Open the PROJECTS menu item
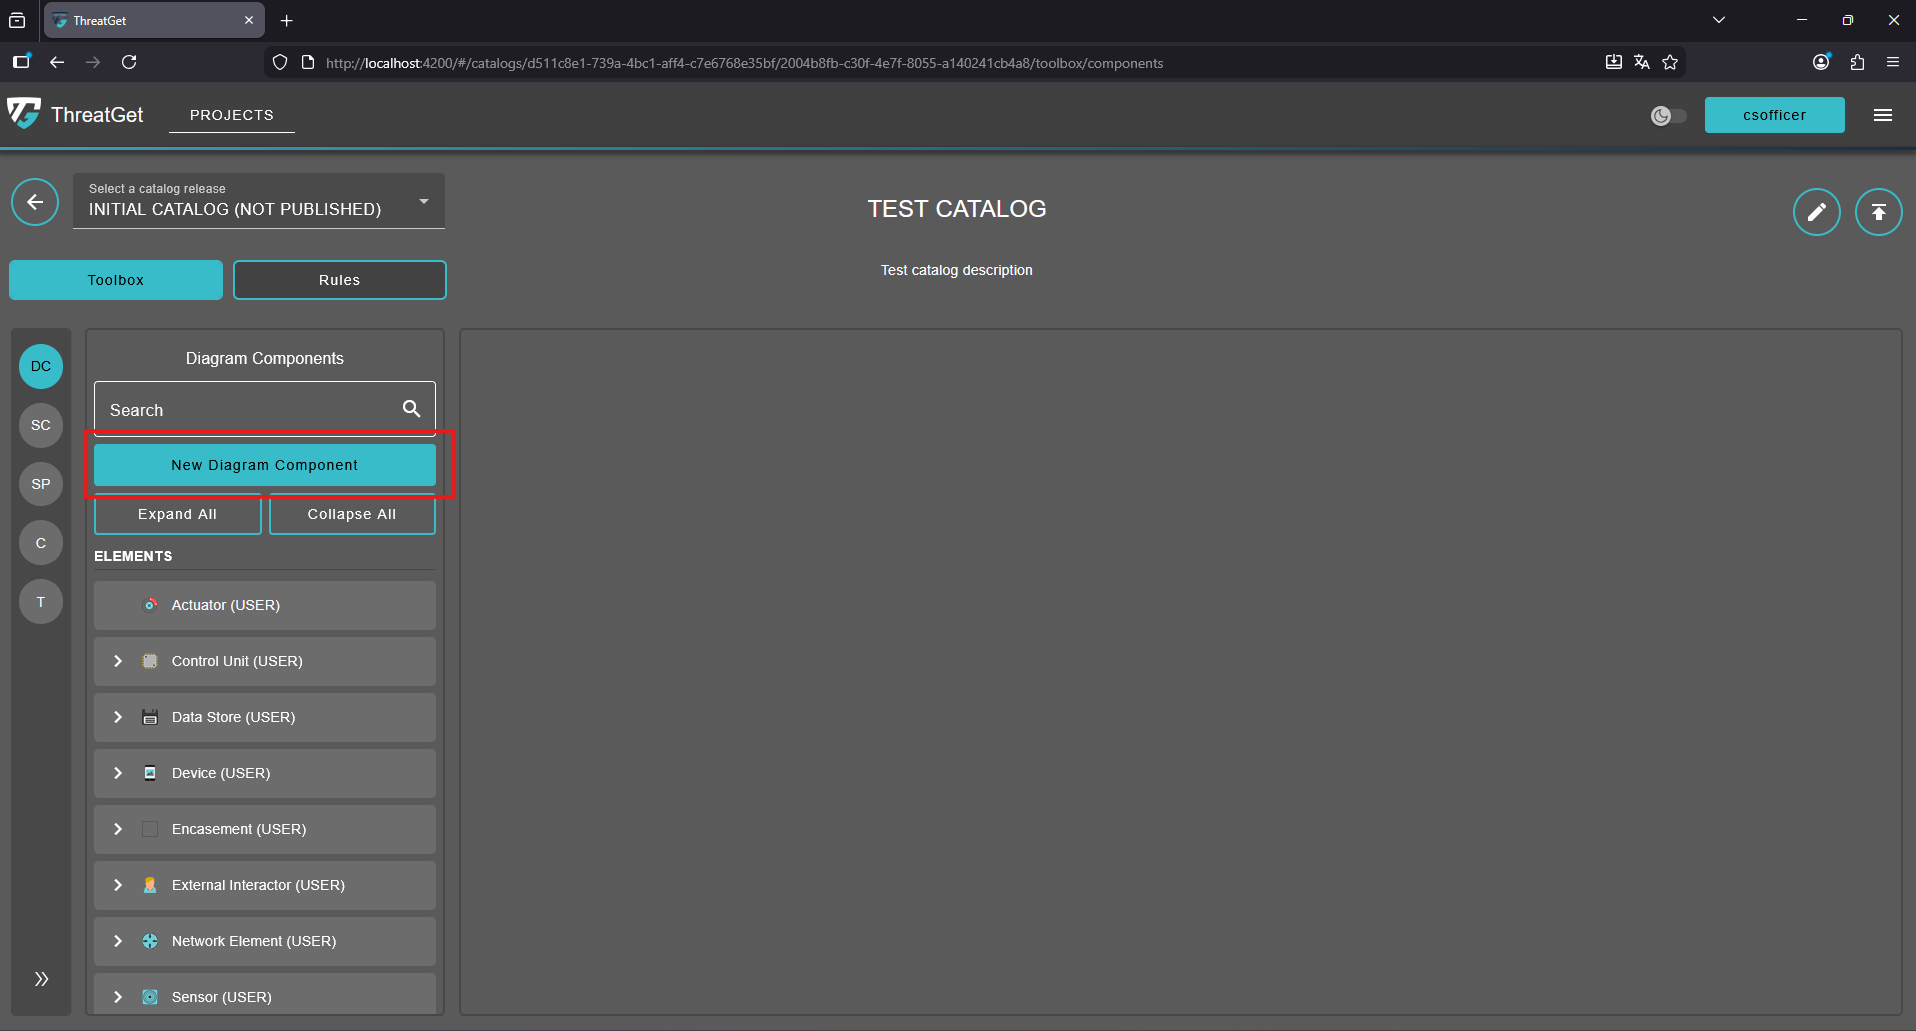Screen dimensions: 1916x1031 pos(231,114)
